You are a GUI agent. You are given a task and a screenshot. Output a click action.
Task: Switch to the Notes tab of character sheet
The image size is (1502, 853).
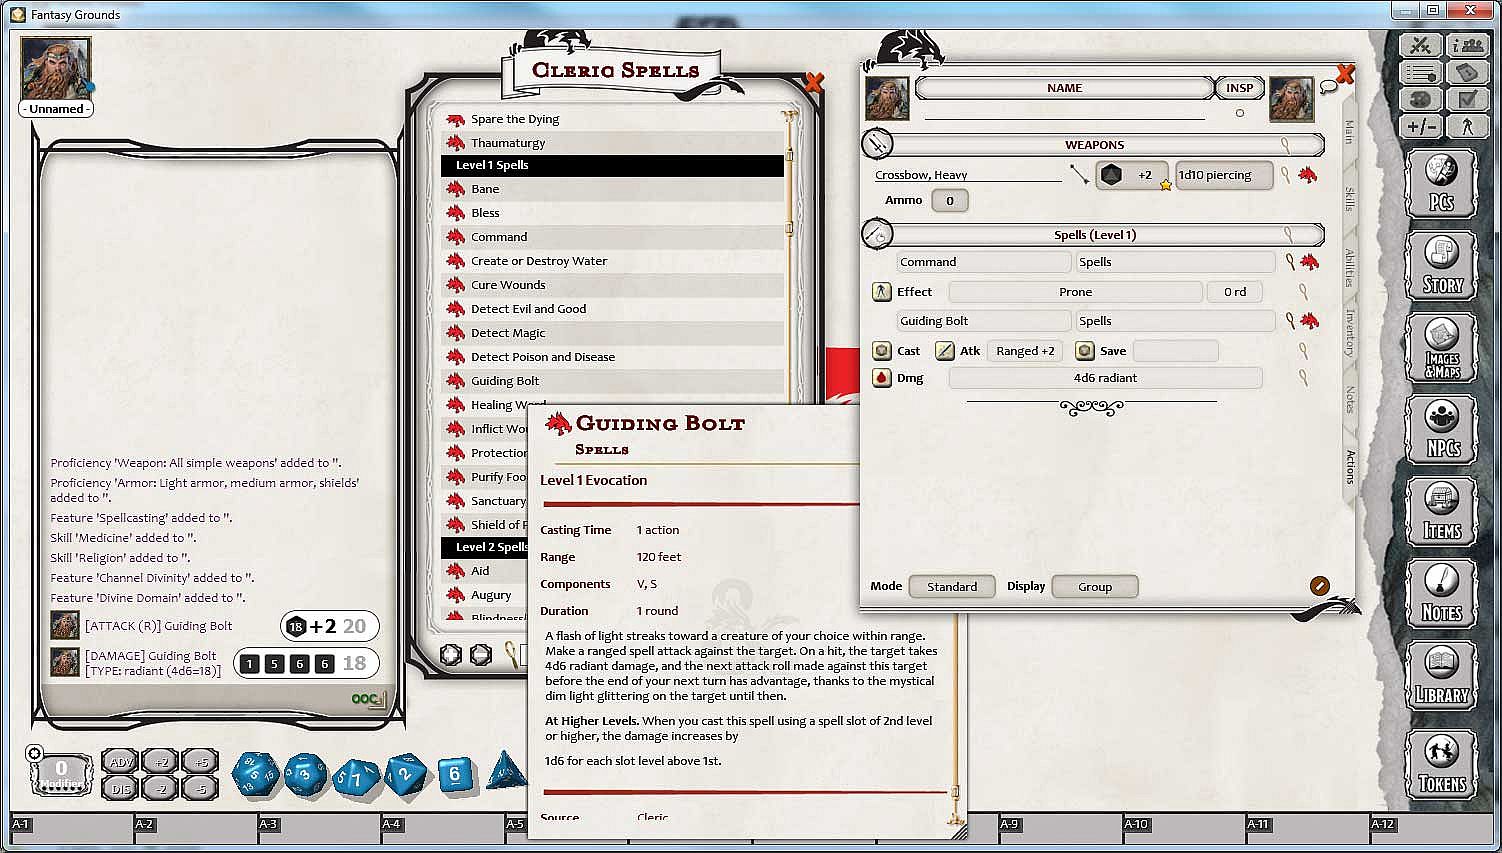coord(1349,399)
